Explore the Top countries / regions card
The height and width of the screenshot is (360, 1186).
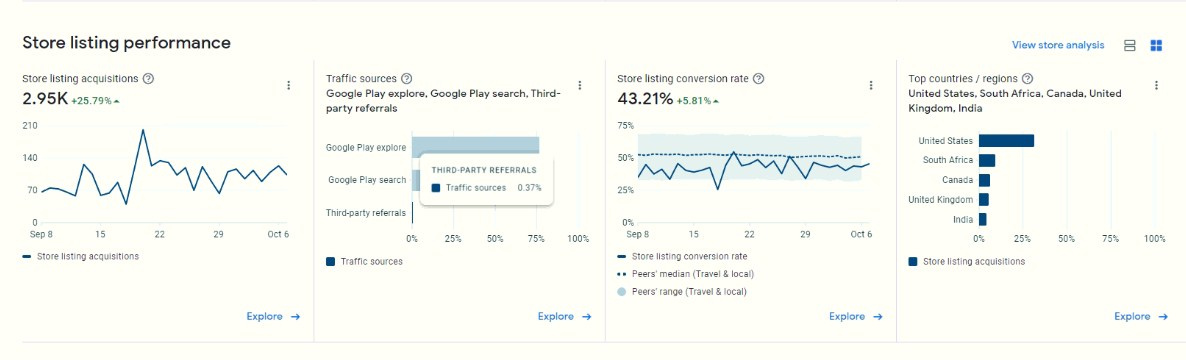[x=1141, y=317]
